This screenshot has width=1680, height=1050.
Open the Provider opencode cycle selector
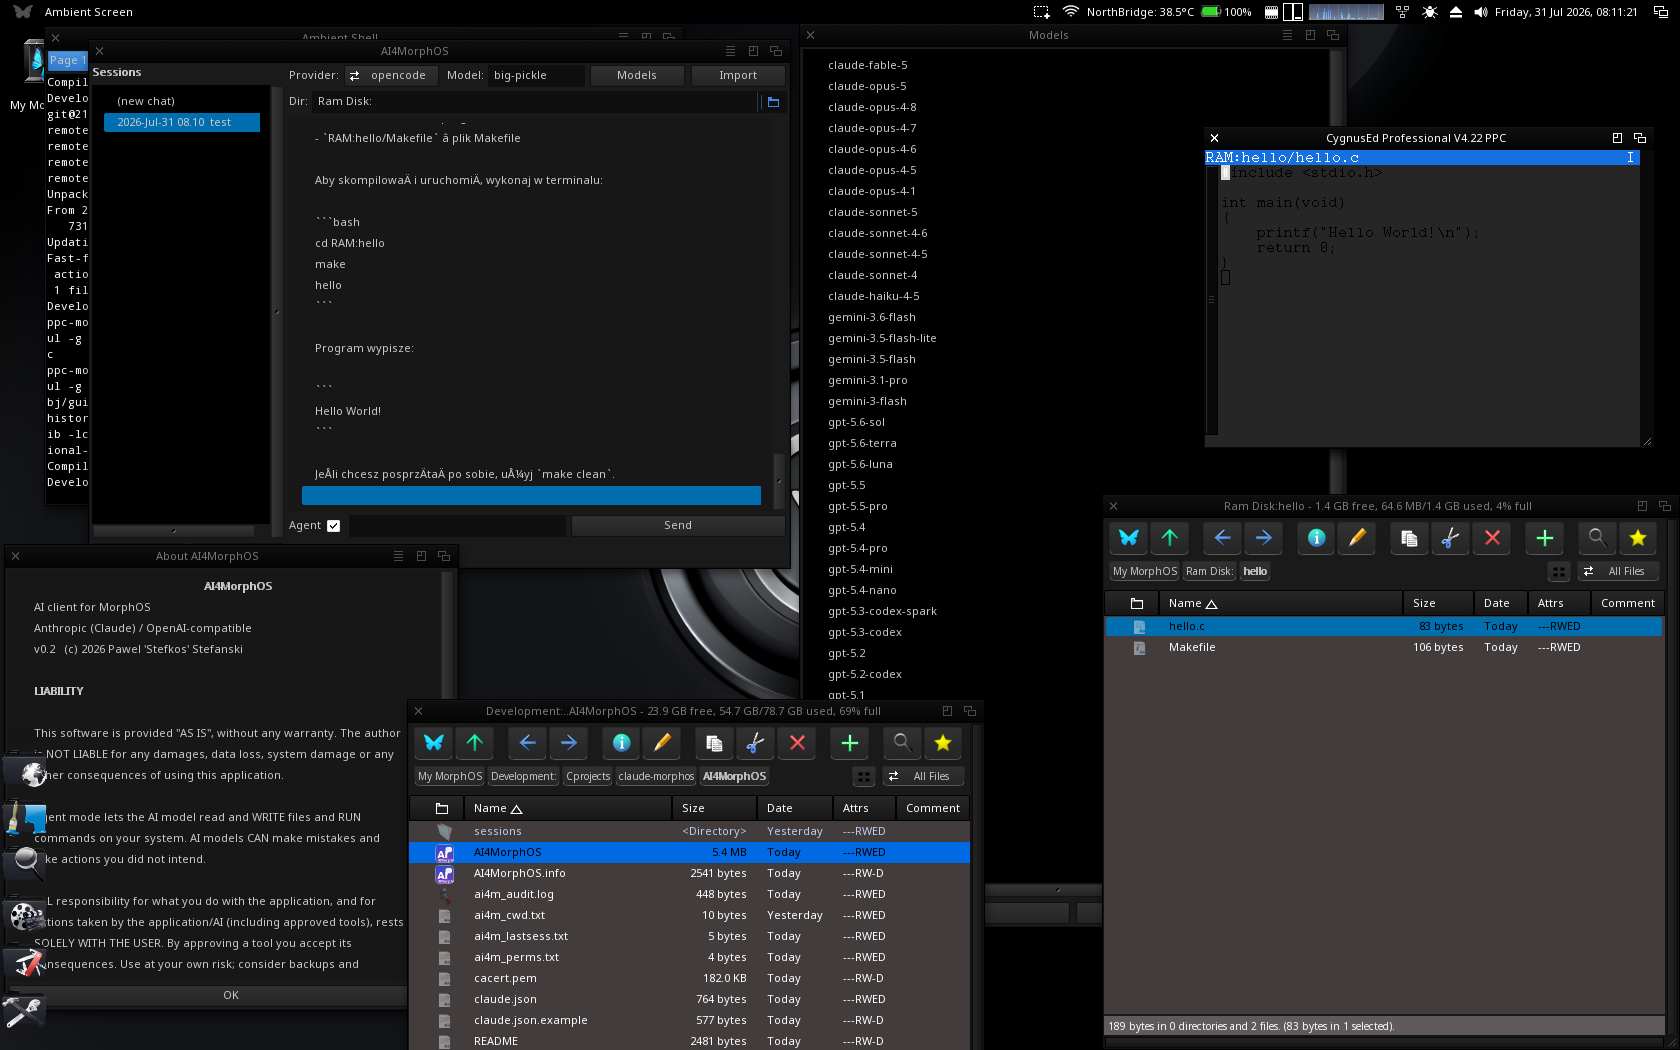click(391, 76)
